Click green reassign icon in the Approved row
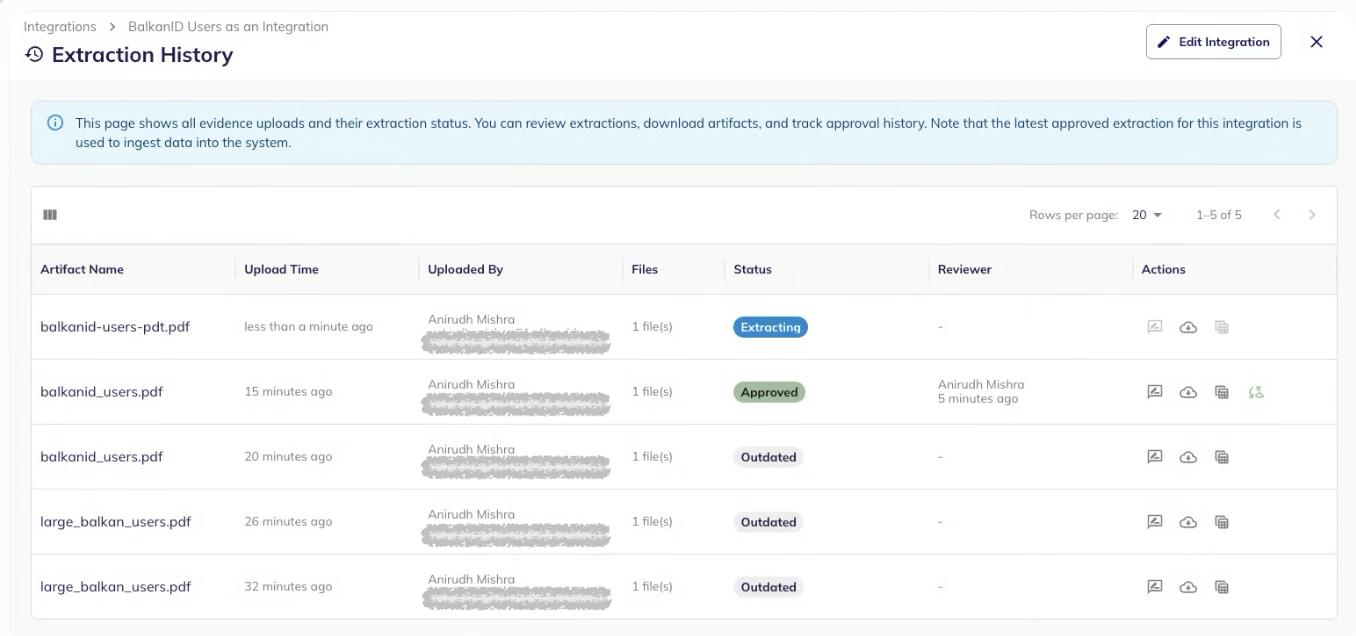Viewport: 1356px width, 636px height. pyautogui.click(x=1256, y=392)
